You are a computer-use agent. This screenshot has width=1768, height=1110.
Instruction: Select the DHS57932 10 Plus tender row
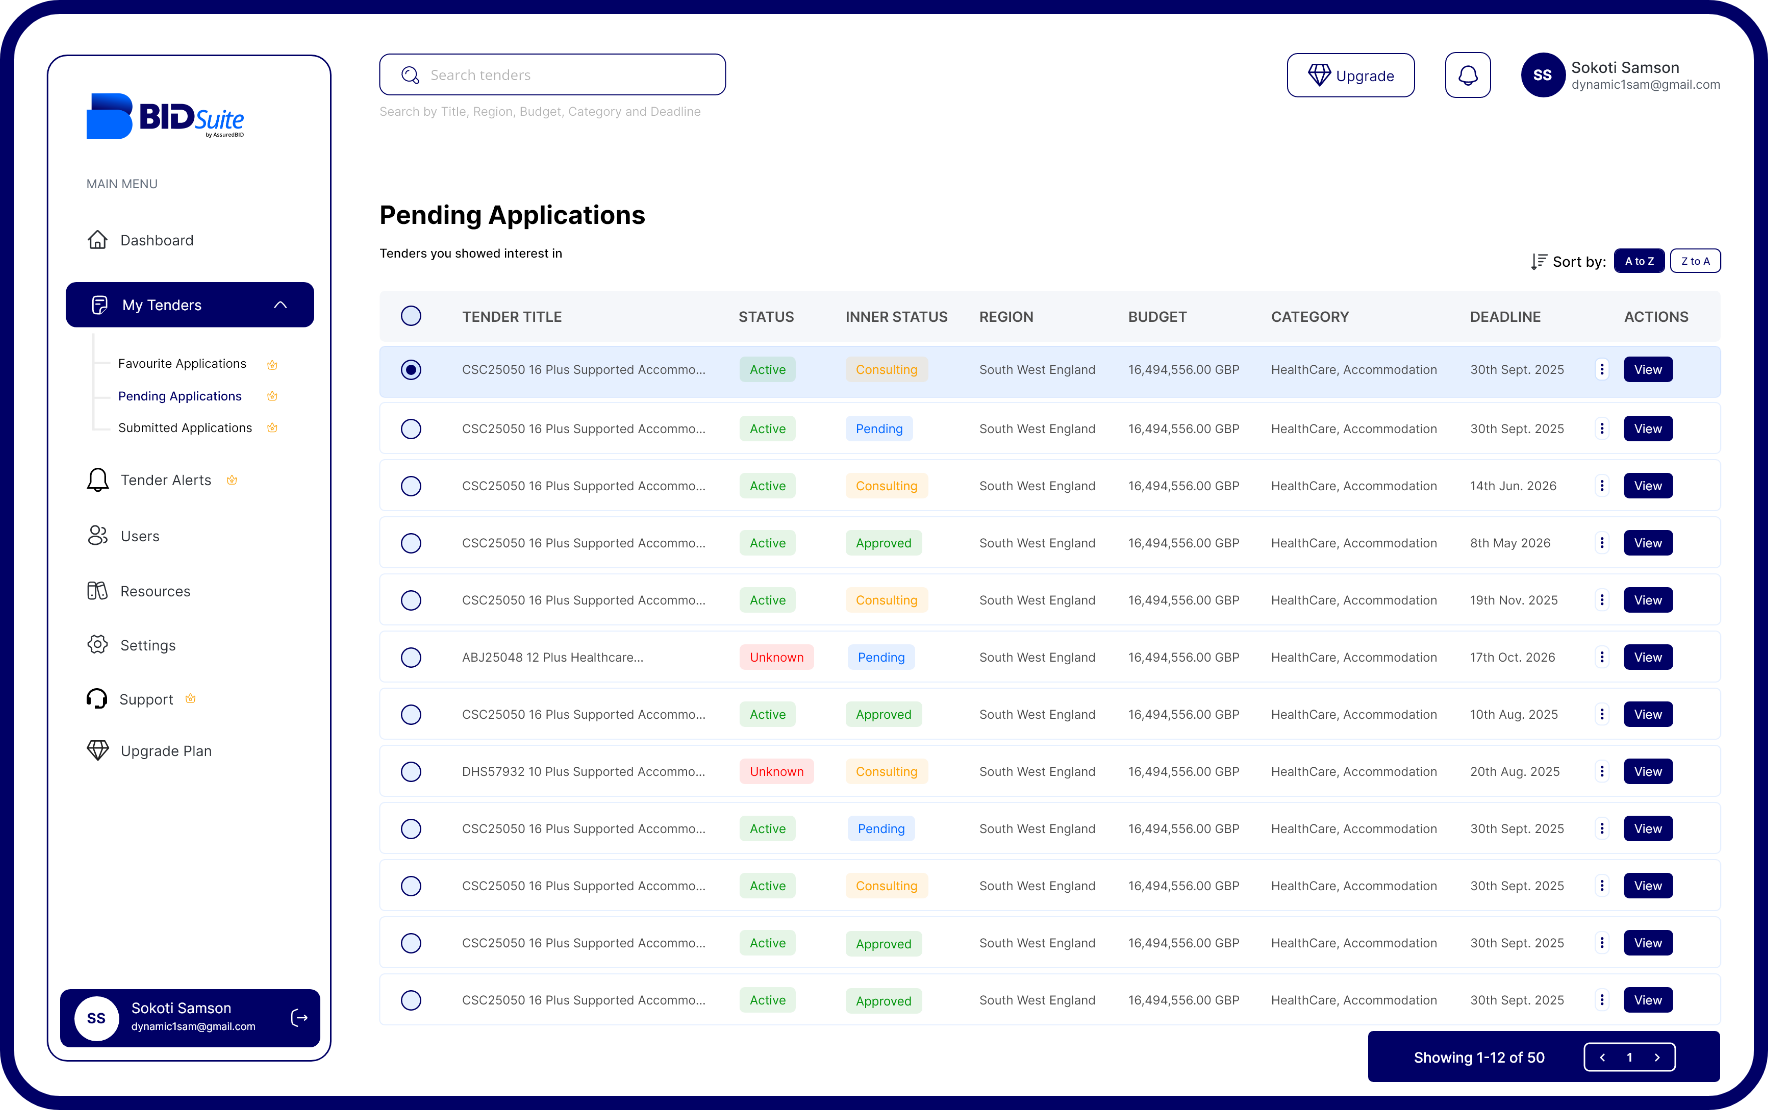(411, 771)
